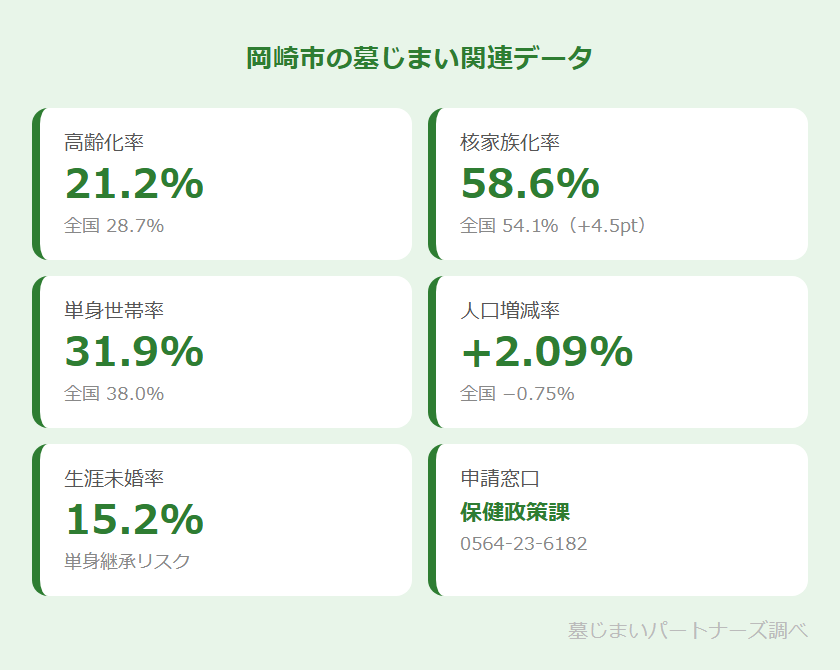This screenshot has height=670, width=840.
Task: Click the 単身継承リスク caption
Action: pyautogui.click(x=127, y=561)
